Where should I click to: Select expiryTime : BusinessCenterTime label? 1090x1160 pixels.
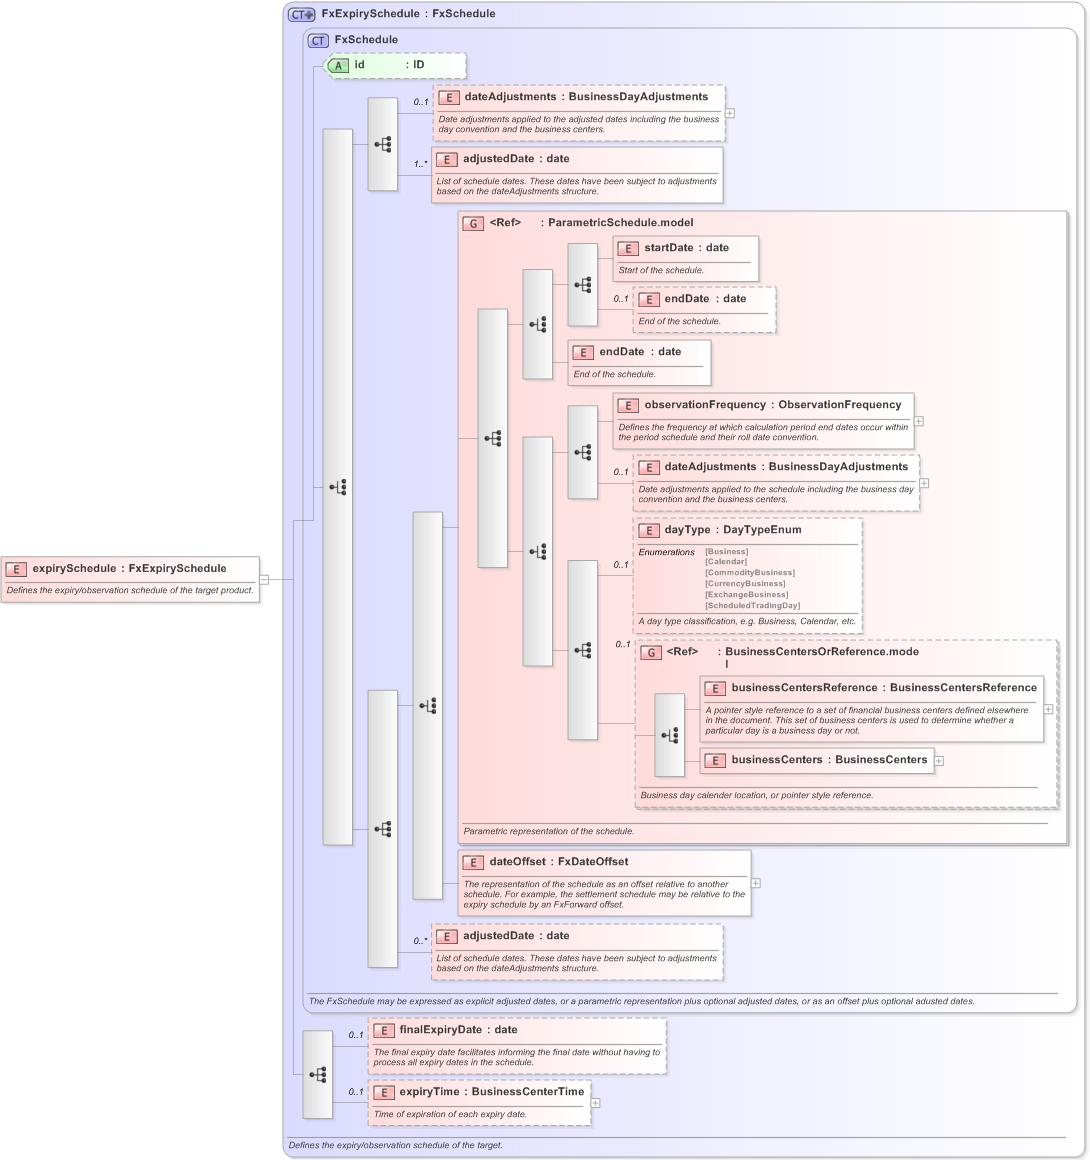point(491,1092)
